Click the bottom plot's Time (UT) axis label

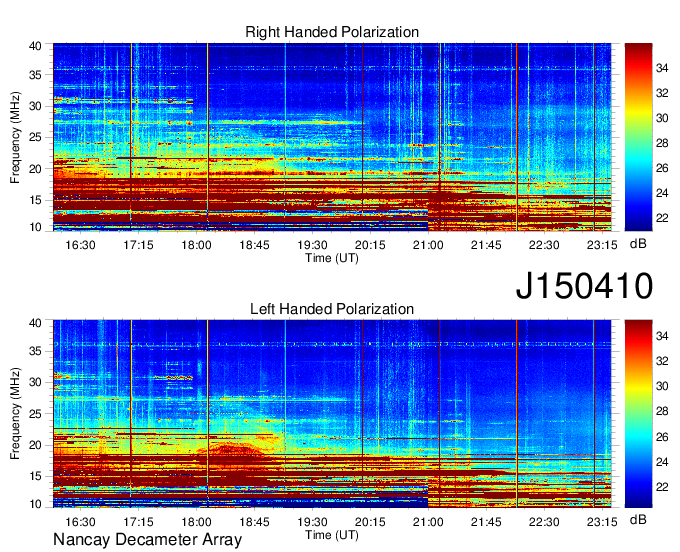tap(332, 535)
